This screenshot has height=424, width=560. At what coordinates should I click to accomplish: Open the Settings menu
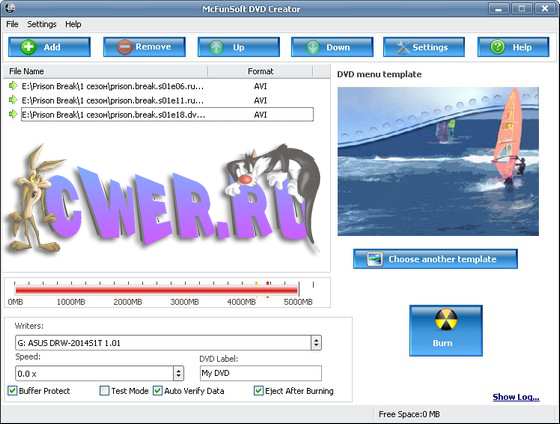coord(42,24)
